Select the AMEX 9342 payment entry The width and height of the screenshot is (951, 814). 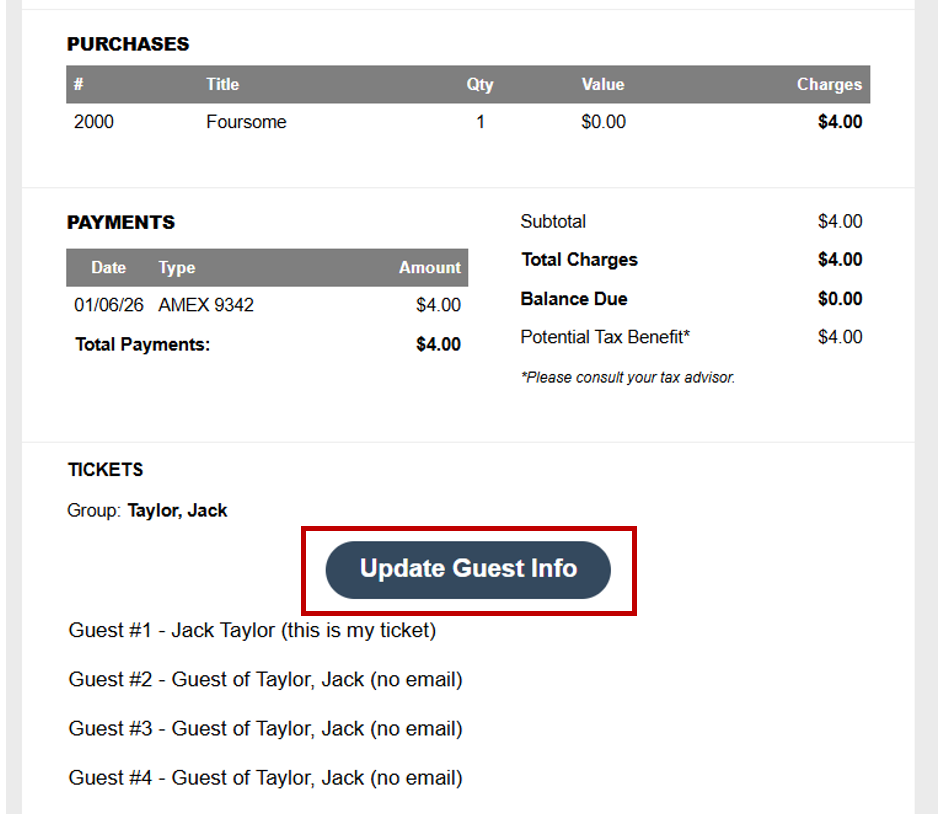pos(206,305)
